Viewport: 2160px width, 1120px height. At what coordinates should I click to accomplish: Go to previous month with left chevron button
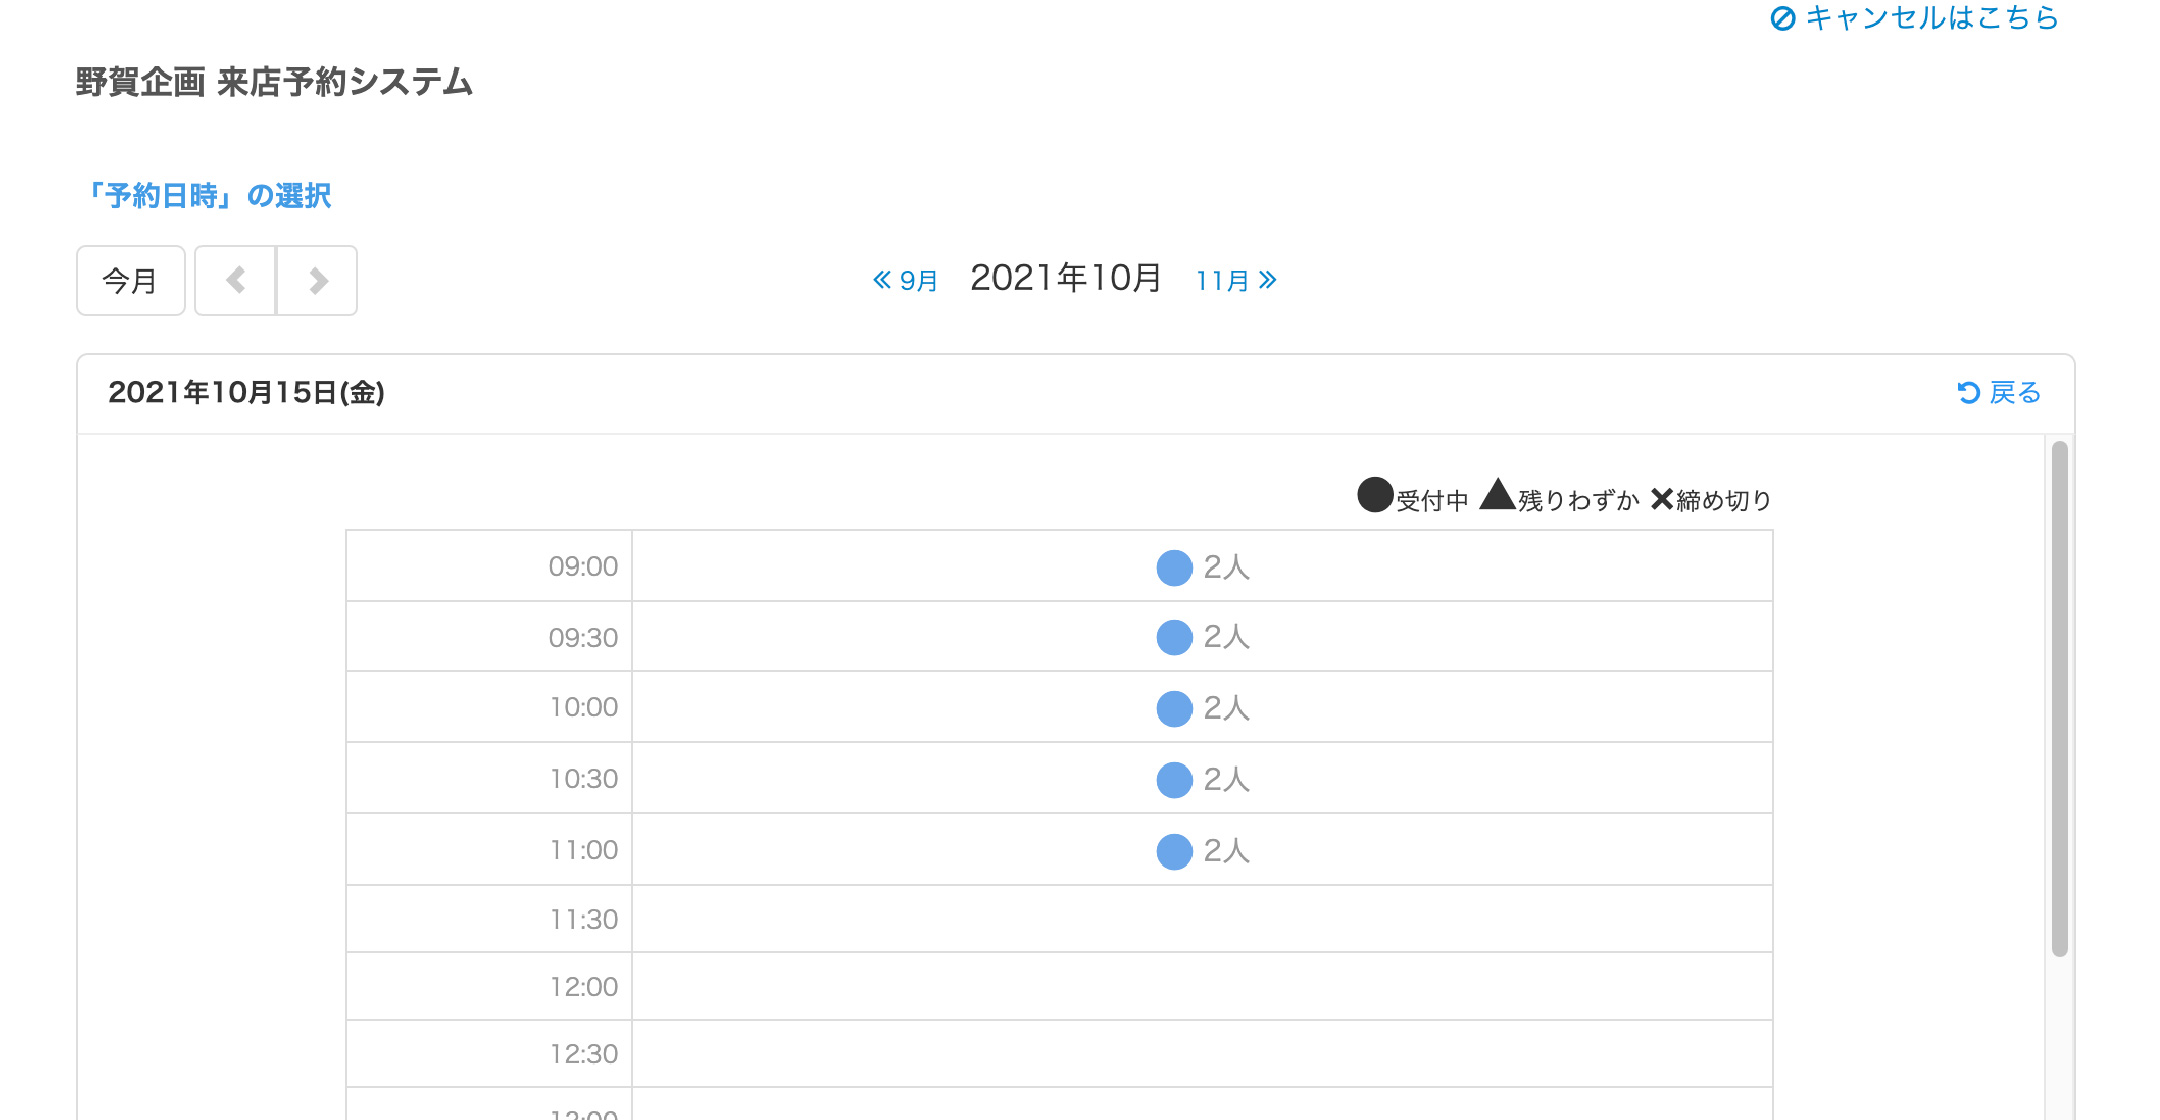235,280
